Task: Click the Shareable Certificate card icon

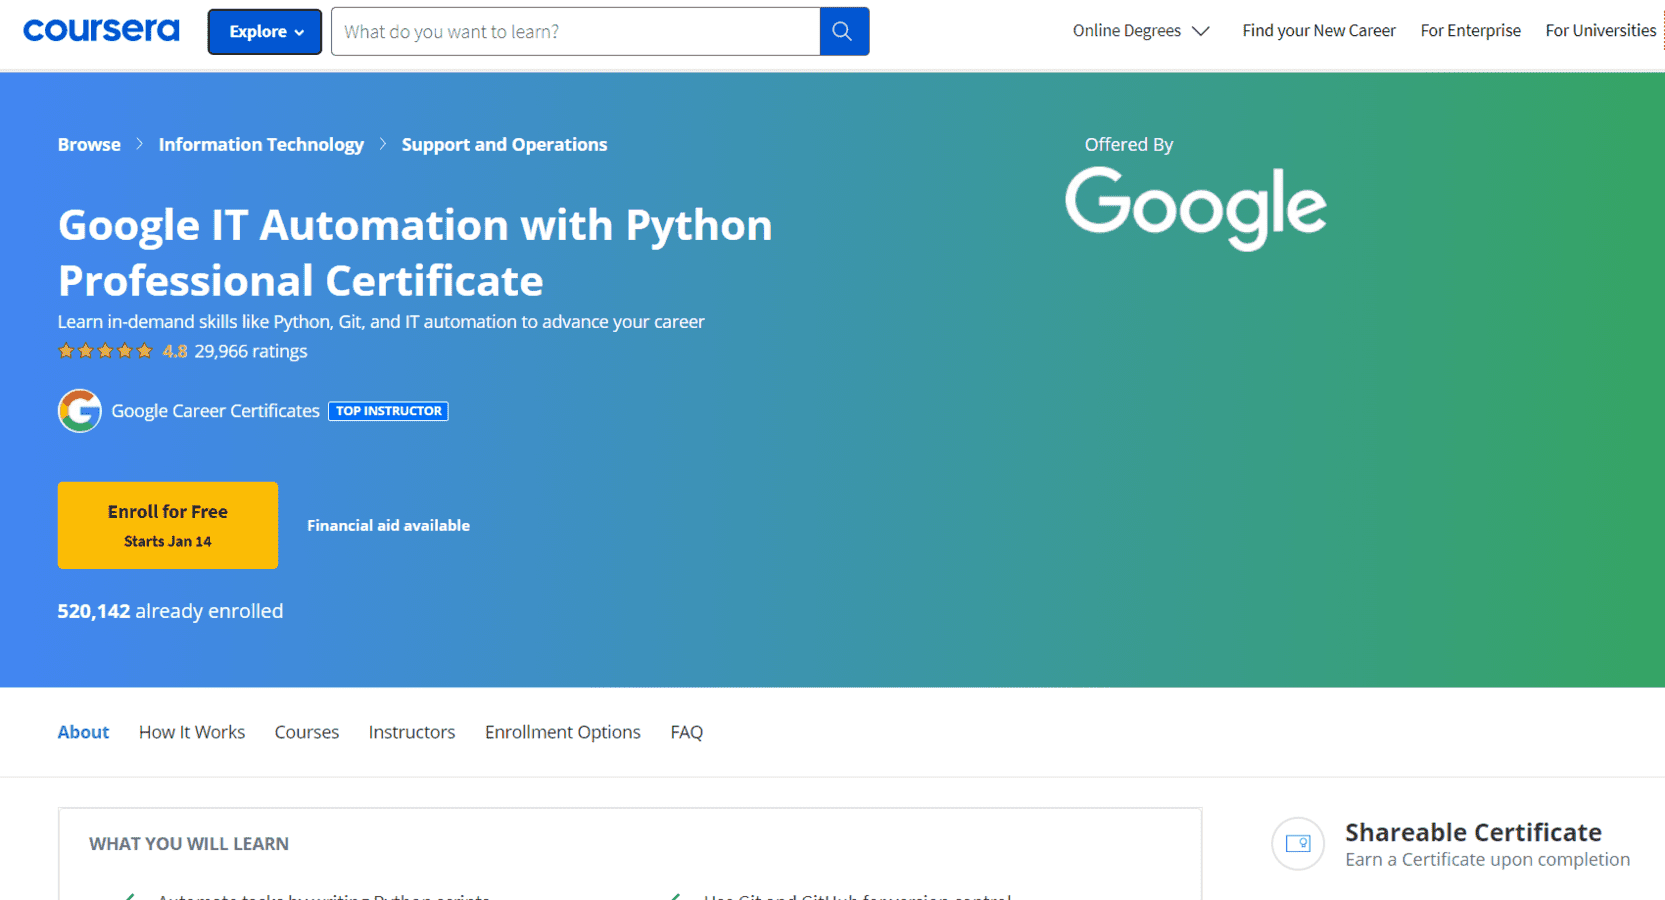Action: [x=1297, y=844]
